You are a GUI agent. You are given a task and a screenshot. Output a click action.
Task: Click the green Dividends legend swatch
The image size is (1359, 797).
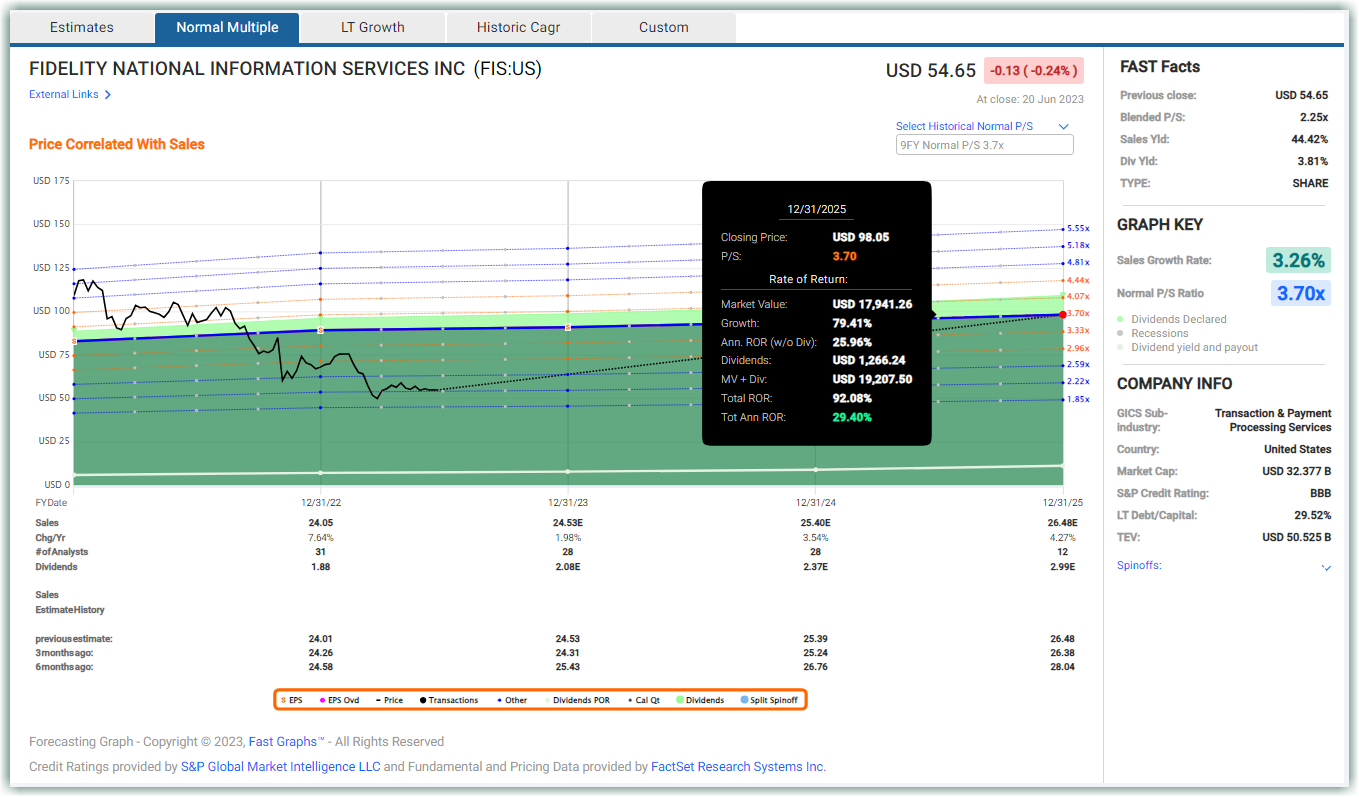tap(680, 700)
